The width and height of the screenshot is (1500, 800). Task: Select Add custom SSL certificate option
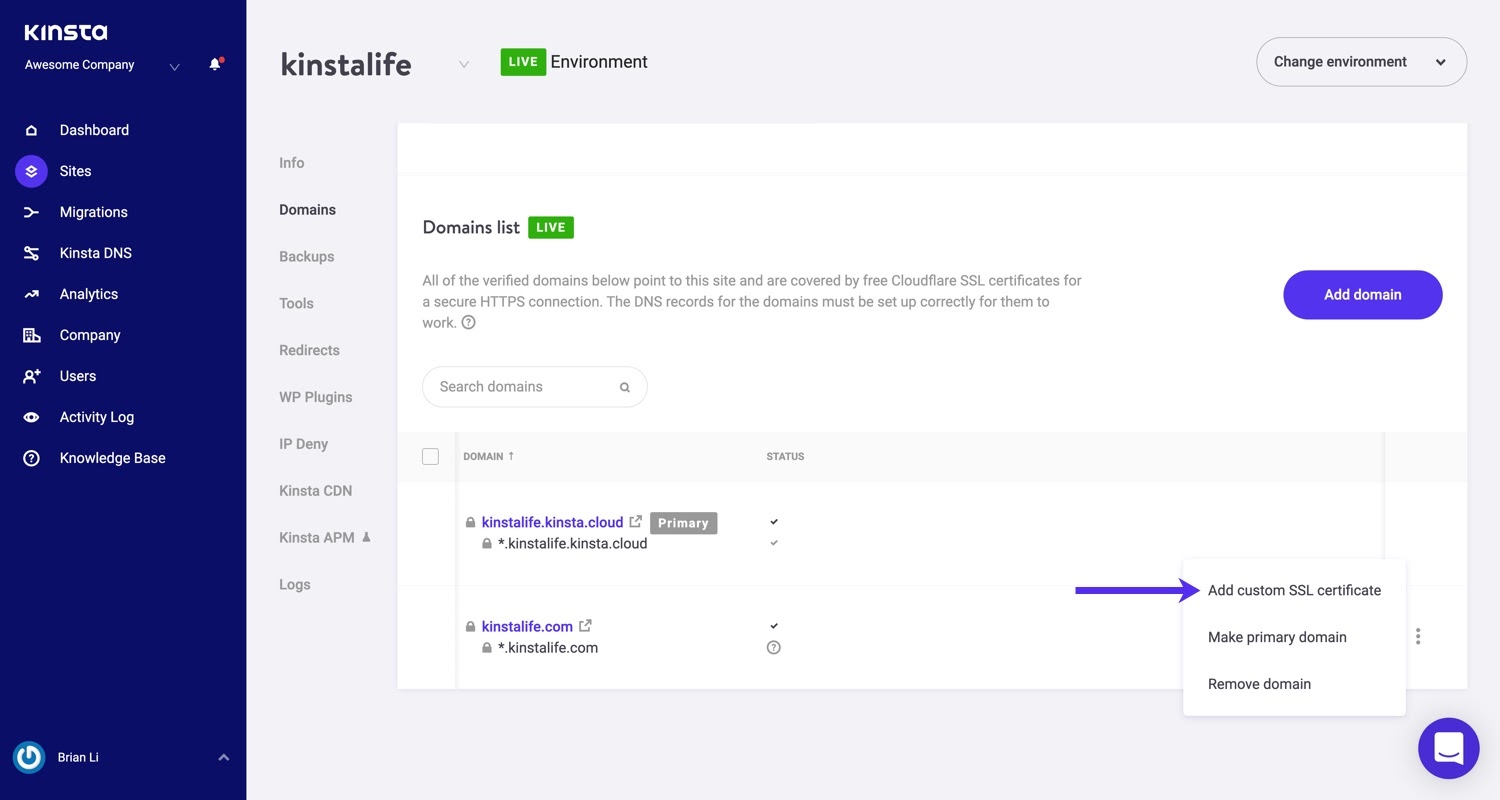1294,590
